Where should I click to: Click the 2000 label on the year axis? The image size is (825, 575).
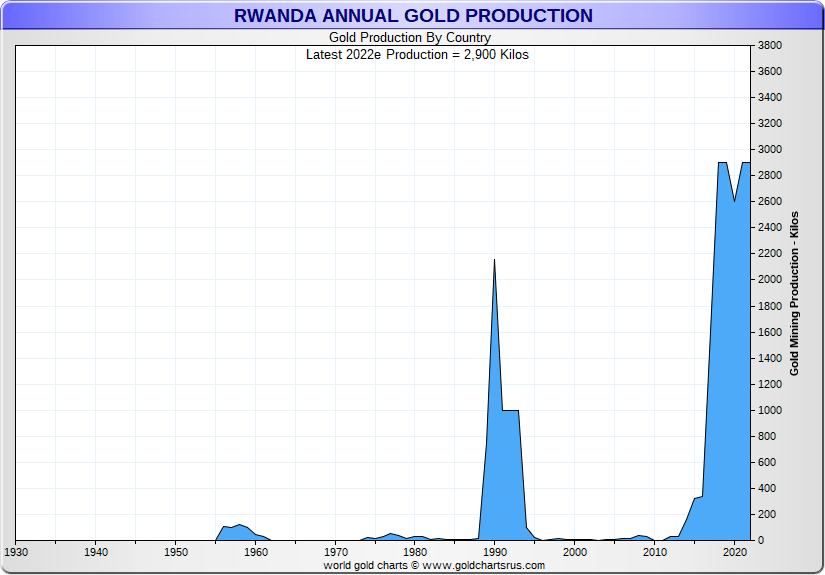click(575, 552)
